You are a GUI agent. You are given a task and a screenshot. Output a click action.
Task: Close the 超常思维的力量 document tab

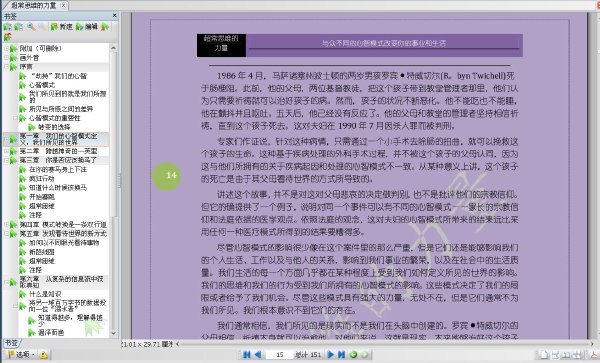tap(64, 5)
